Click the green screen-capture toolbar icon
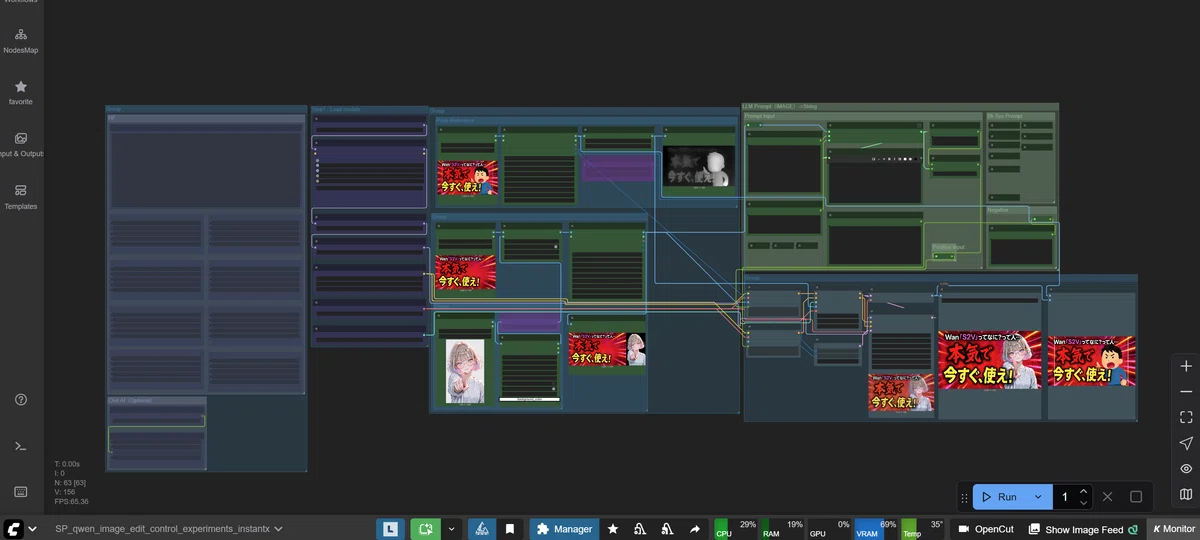This screenshot has height=540, width=1200. pyautogui.click(x=425, y=529)
